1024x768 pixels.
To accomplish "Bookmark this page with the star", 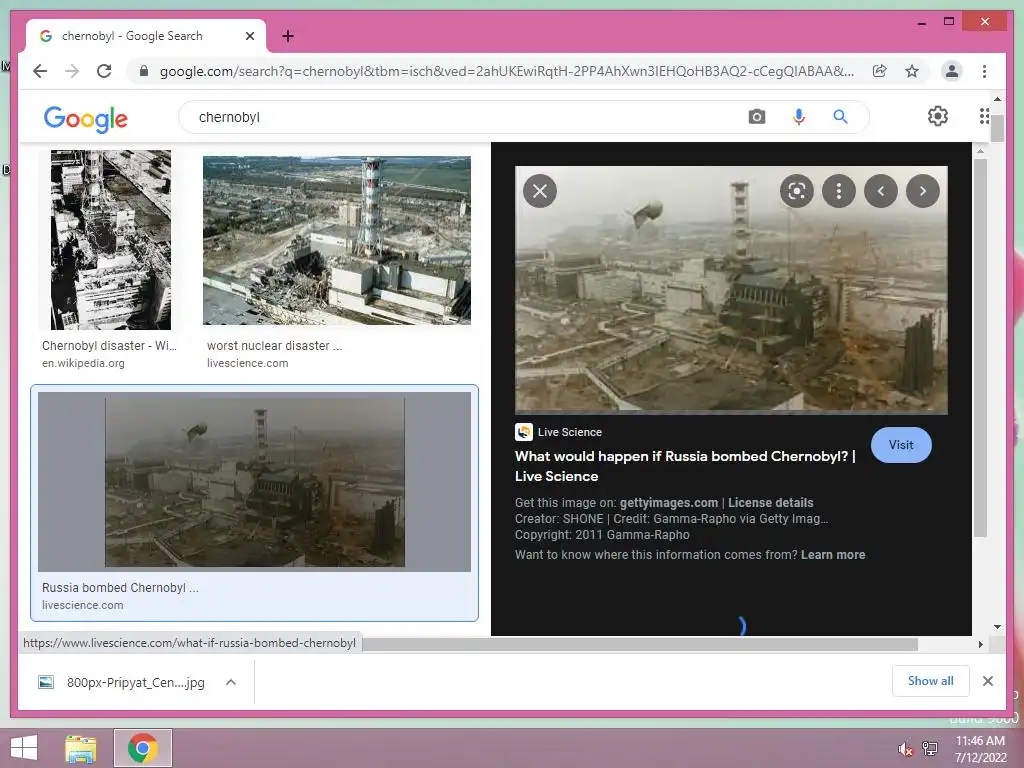I will (x=912, y=71).
